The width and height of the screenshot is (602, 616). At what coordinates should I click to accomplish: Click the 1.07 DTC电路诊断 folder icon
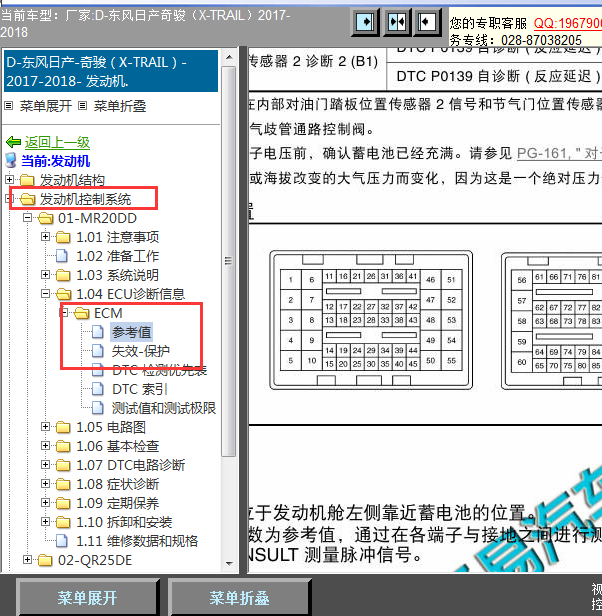point(63,466)
